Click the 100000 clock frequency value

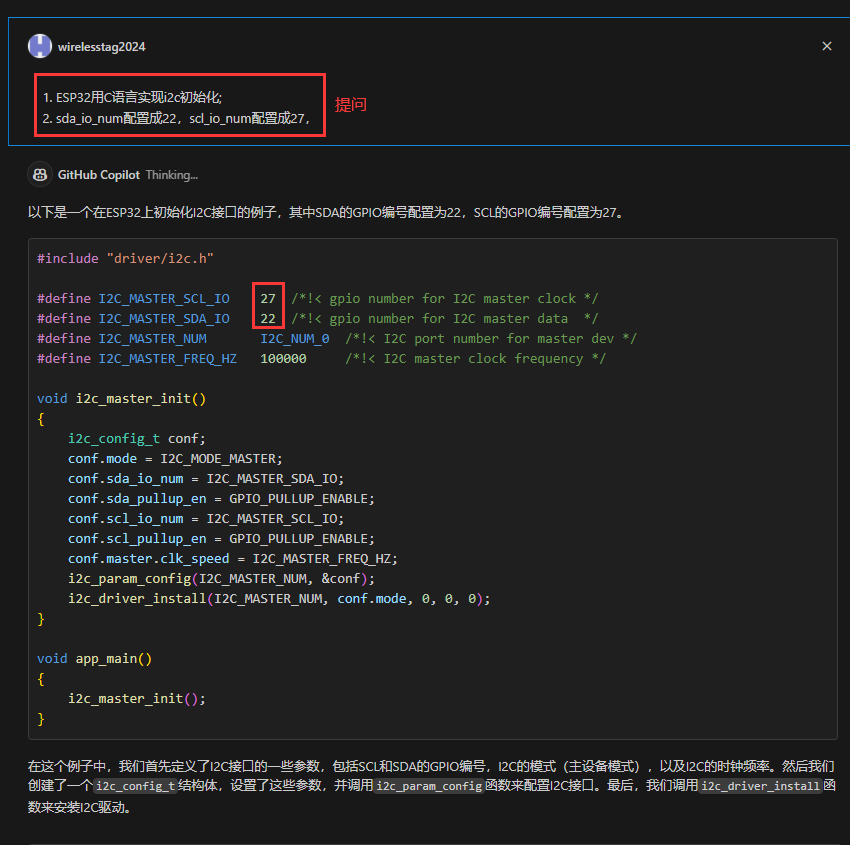point(283,358)
